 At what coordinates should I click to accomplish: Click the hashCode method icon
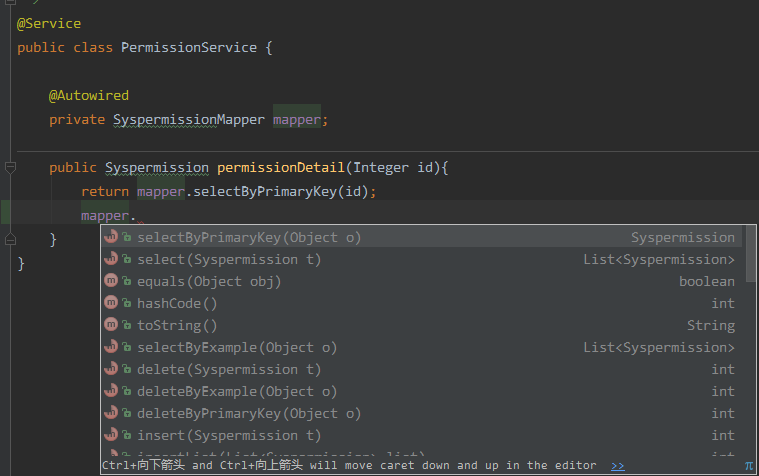111,304
